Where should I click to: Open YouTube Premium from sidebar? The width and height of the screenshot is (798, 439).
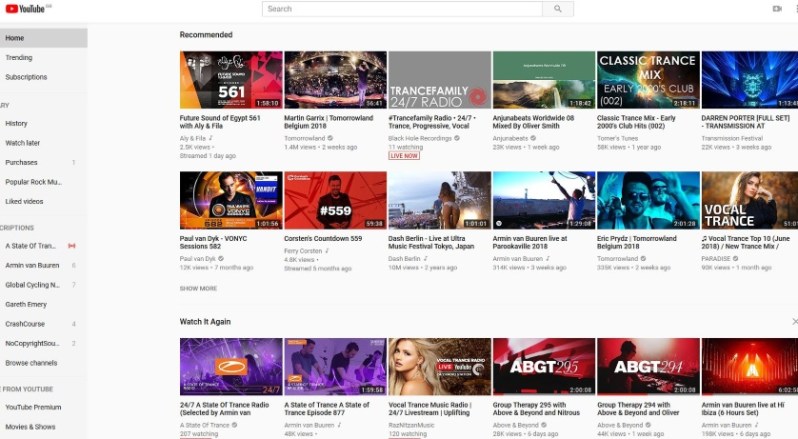pyautogui.click(x=33, y=407)
